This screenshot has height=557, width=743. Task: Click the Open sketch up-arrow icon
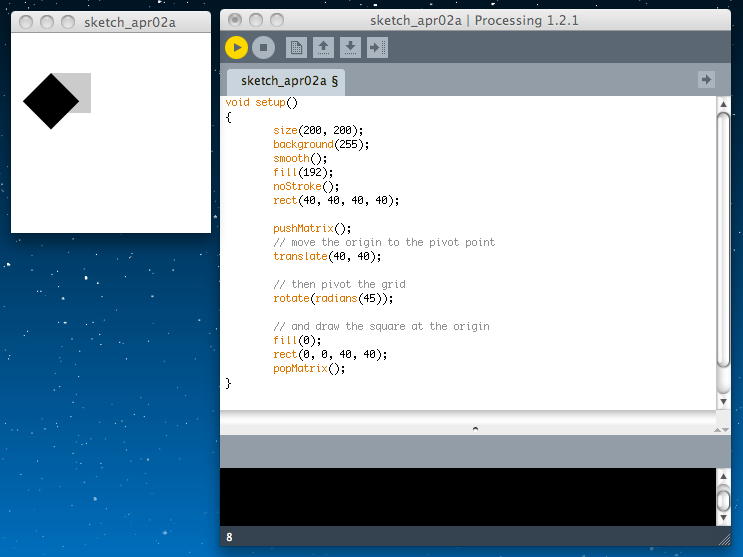tap(323, 47)
